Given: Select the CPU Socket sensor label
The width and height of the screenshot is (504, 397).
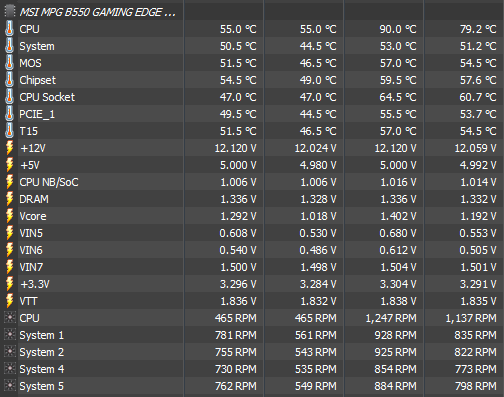Looking at the screenshot, I should 47,97.
